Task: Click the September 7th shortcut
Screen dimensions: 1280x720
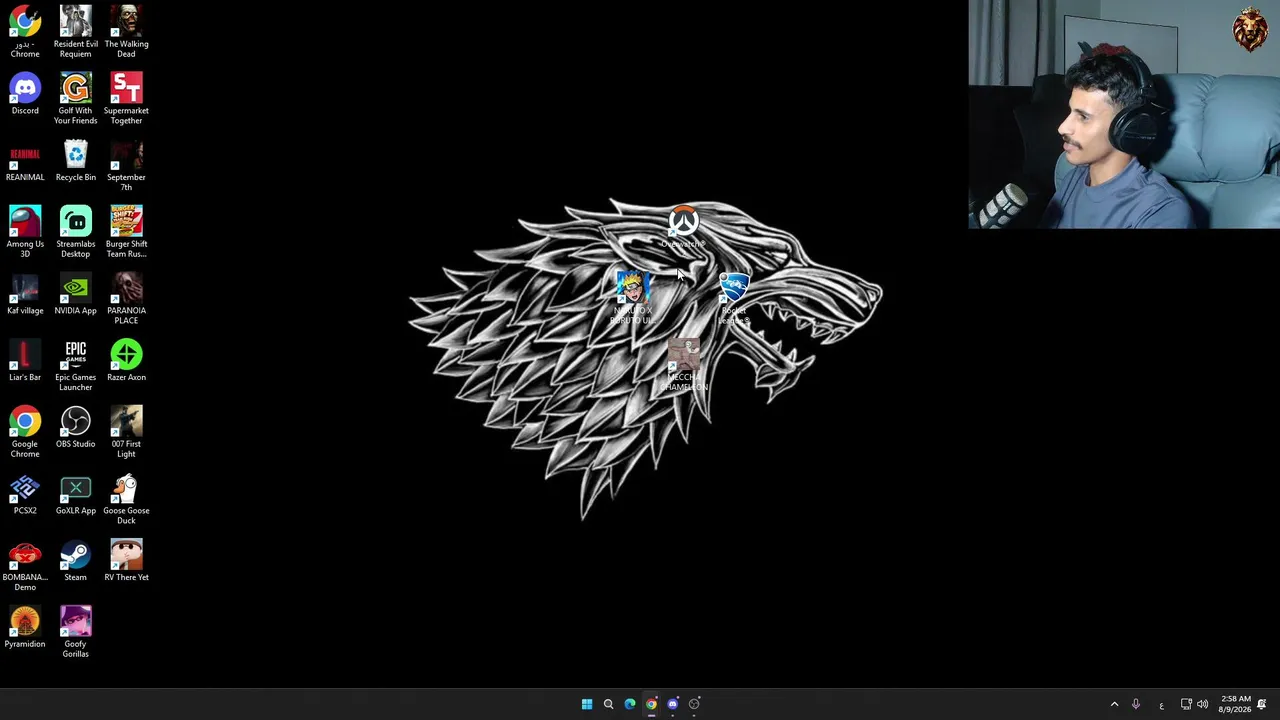Action: click(126, 165)
